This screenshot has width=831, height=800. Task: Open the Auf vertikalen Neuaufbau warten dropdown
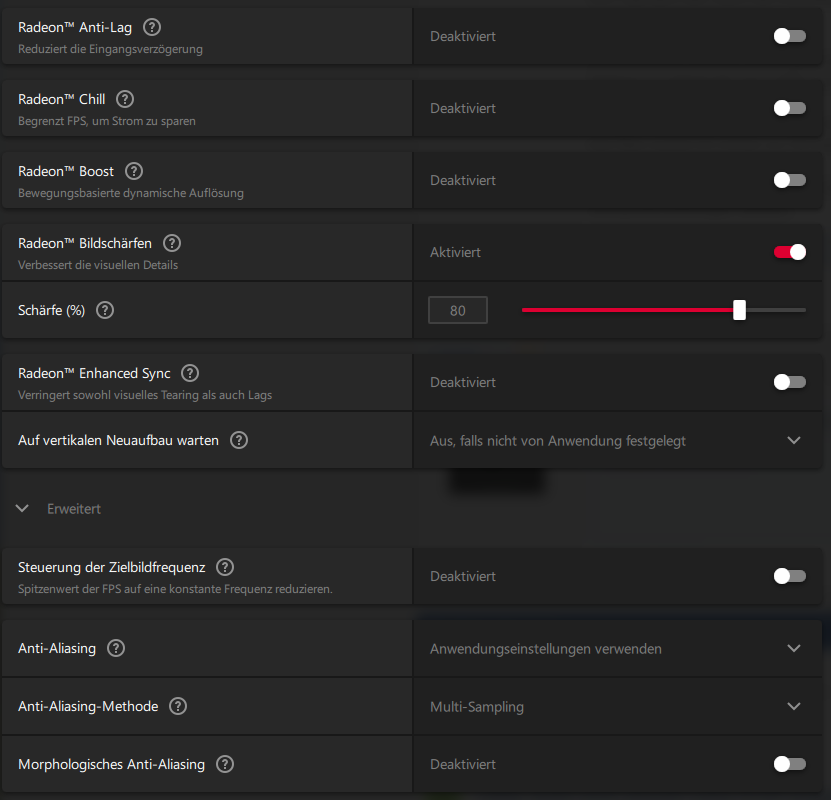(x=617, y=440)
